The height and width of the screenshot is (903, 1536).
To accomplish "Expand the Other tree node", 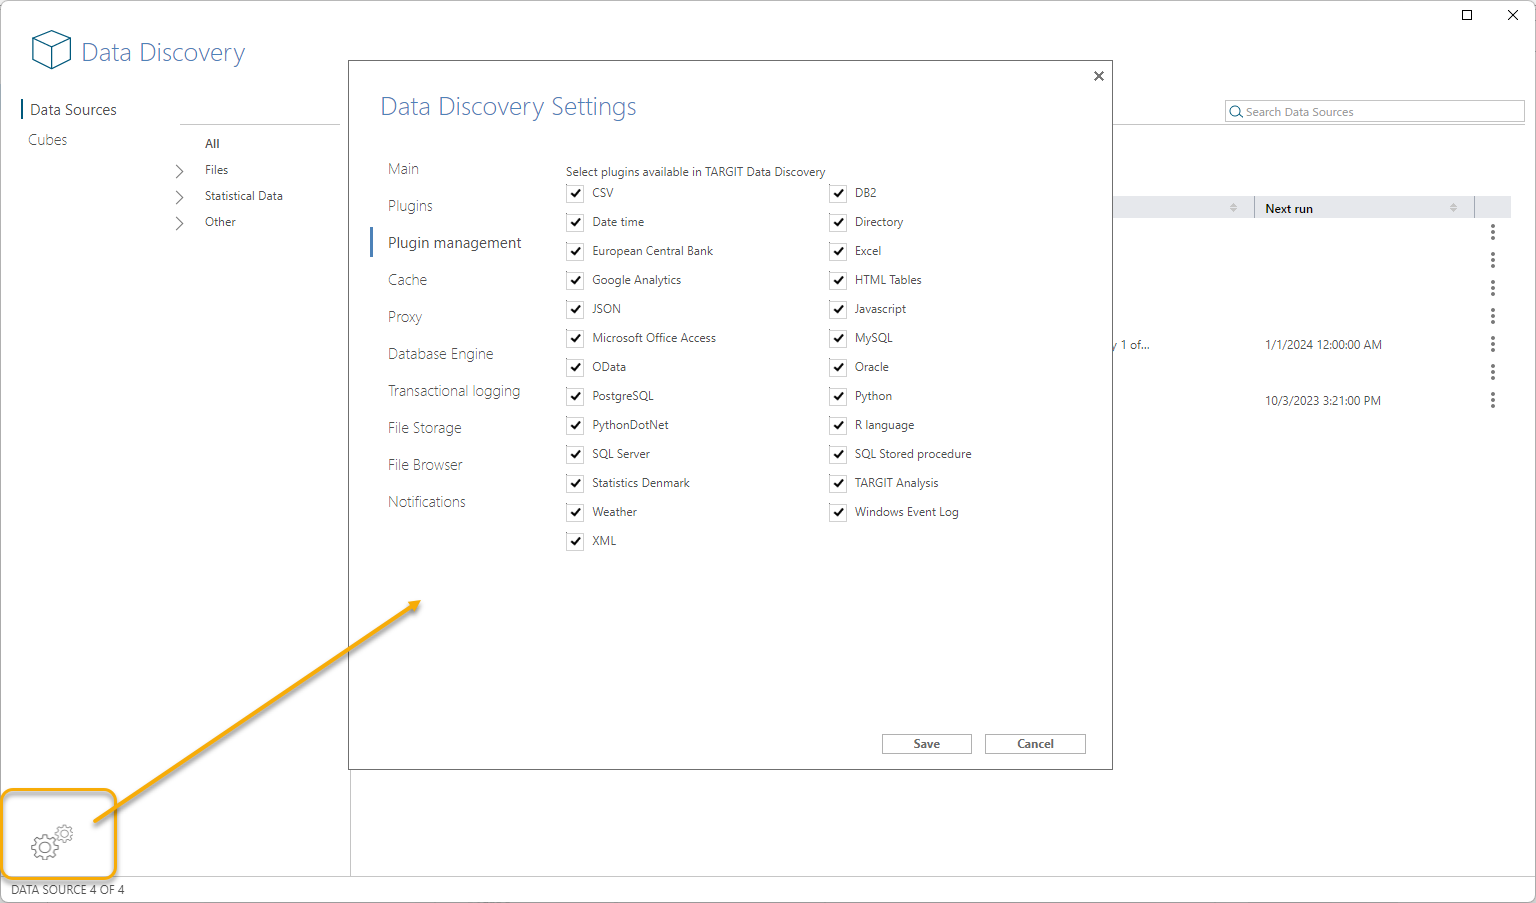I will coord(180,223).
